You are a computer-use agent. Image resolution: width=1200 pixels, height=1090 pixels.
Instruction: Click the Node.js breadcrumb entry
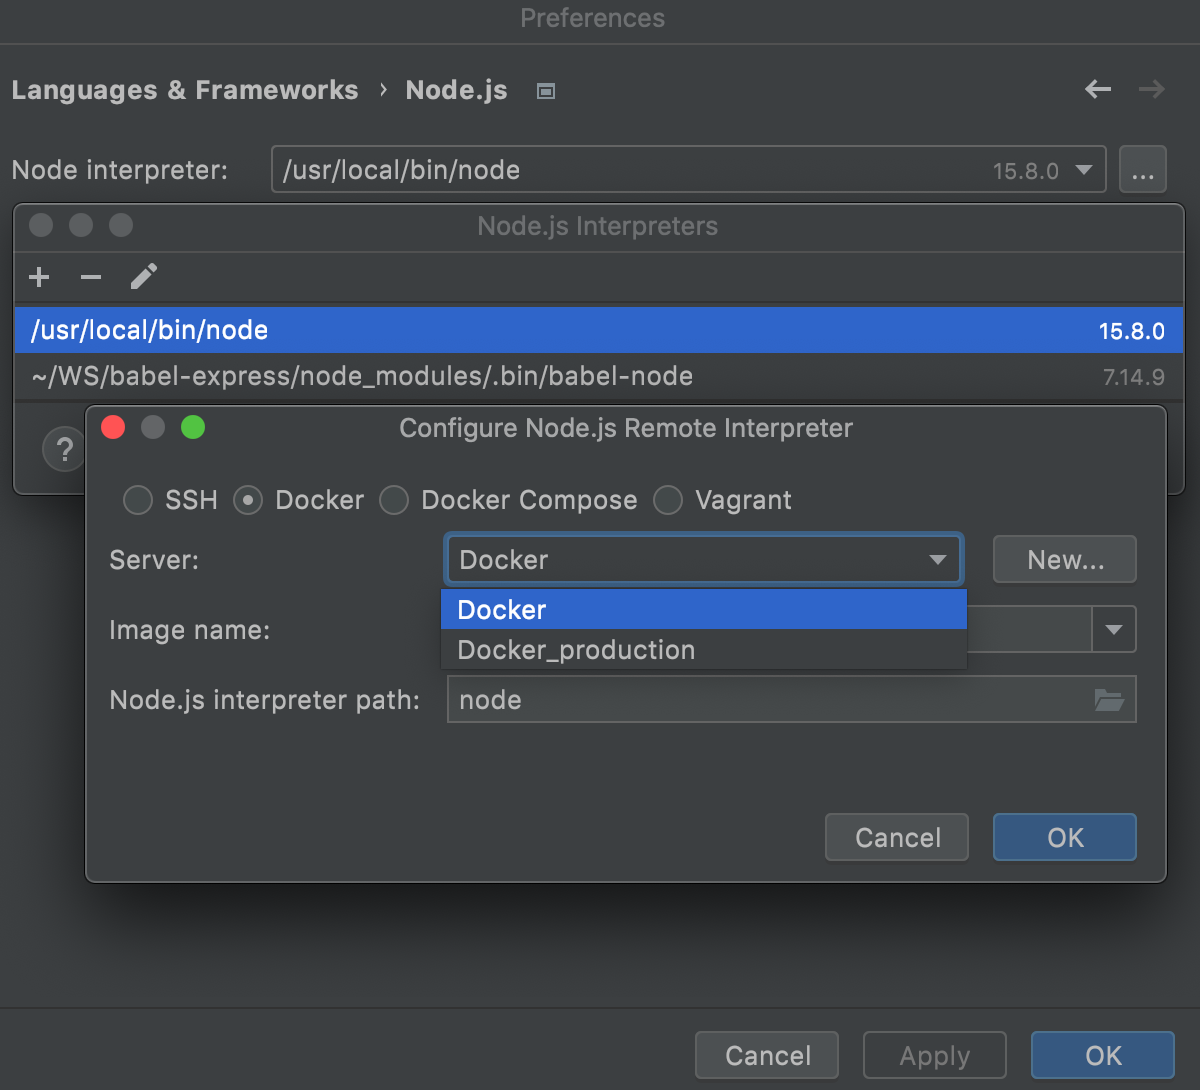[456, 90]
